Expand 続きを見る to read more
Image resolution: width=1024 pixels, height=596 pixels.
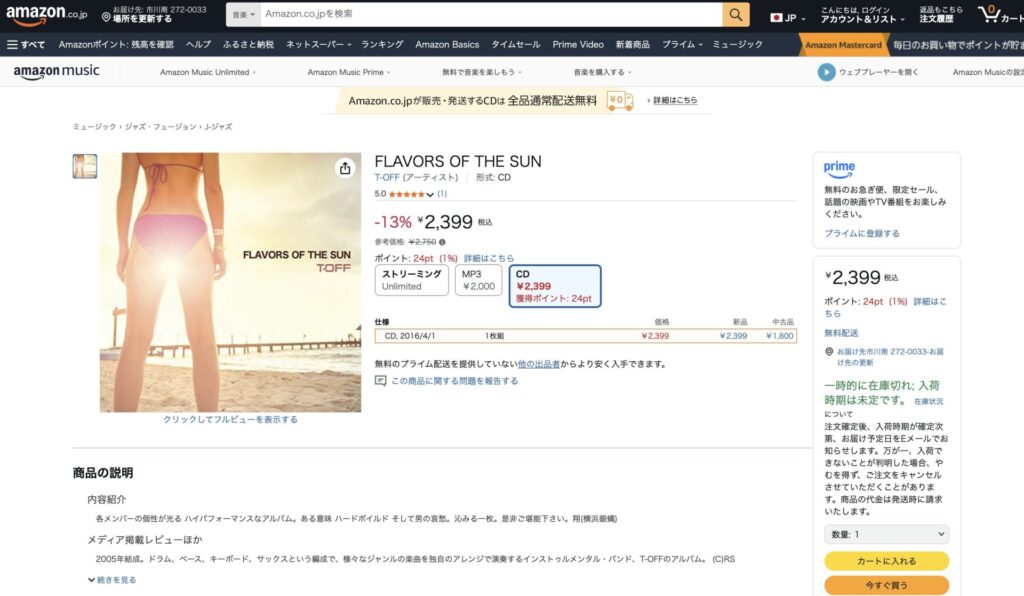(112, 580)
